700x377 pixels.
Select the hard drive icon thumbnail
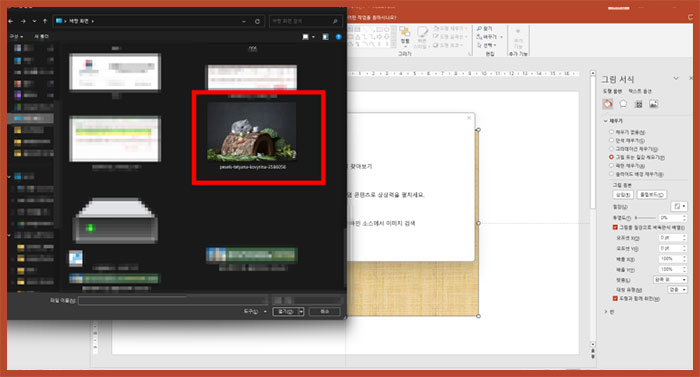click(115, 221)
